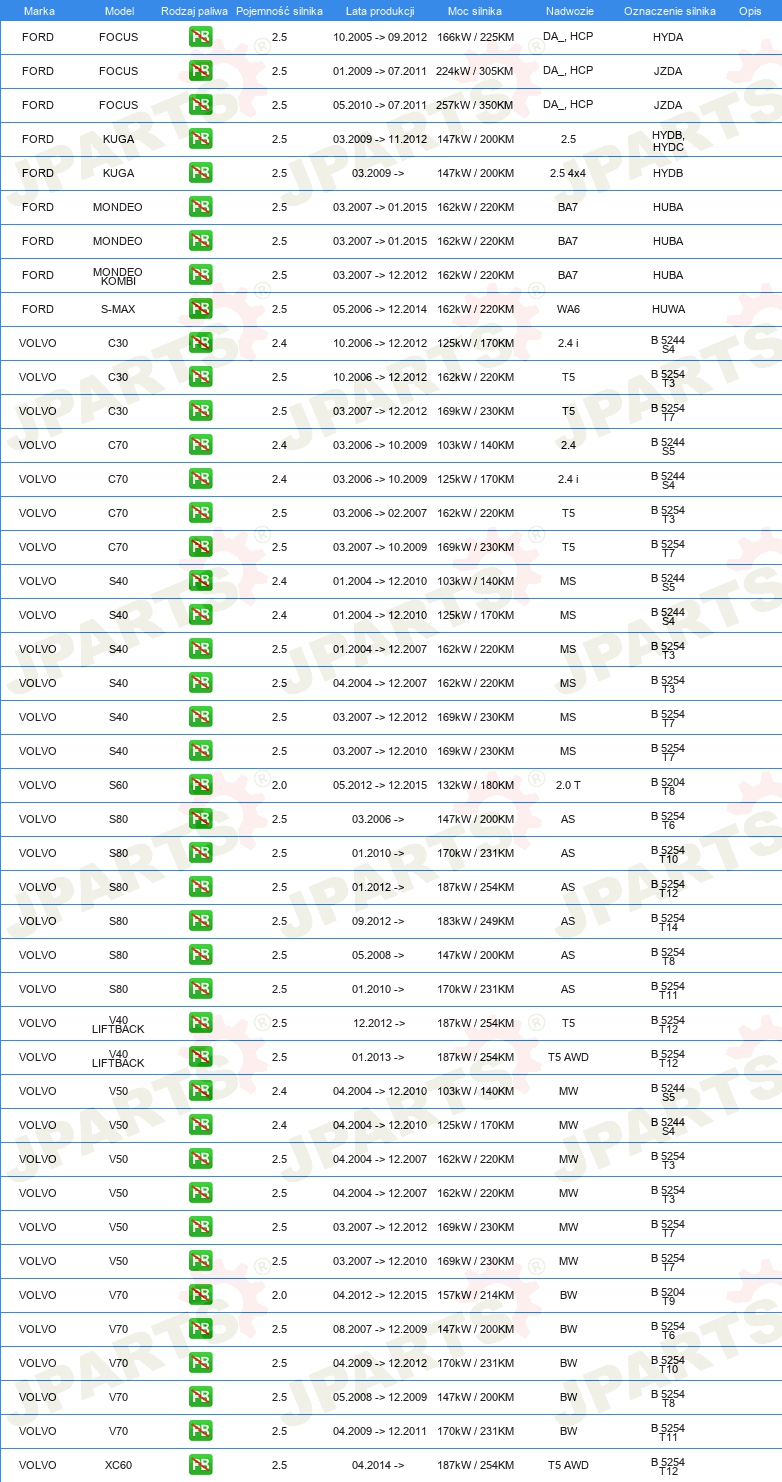Click the 2.0 T body cell
Viewport: 782px width, 1482px height.
[x=568, y=785]
